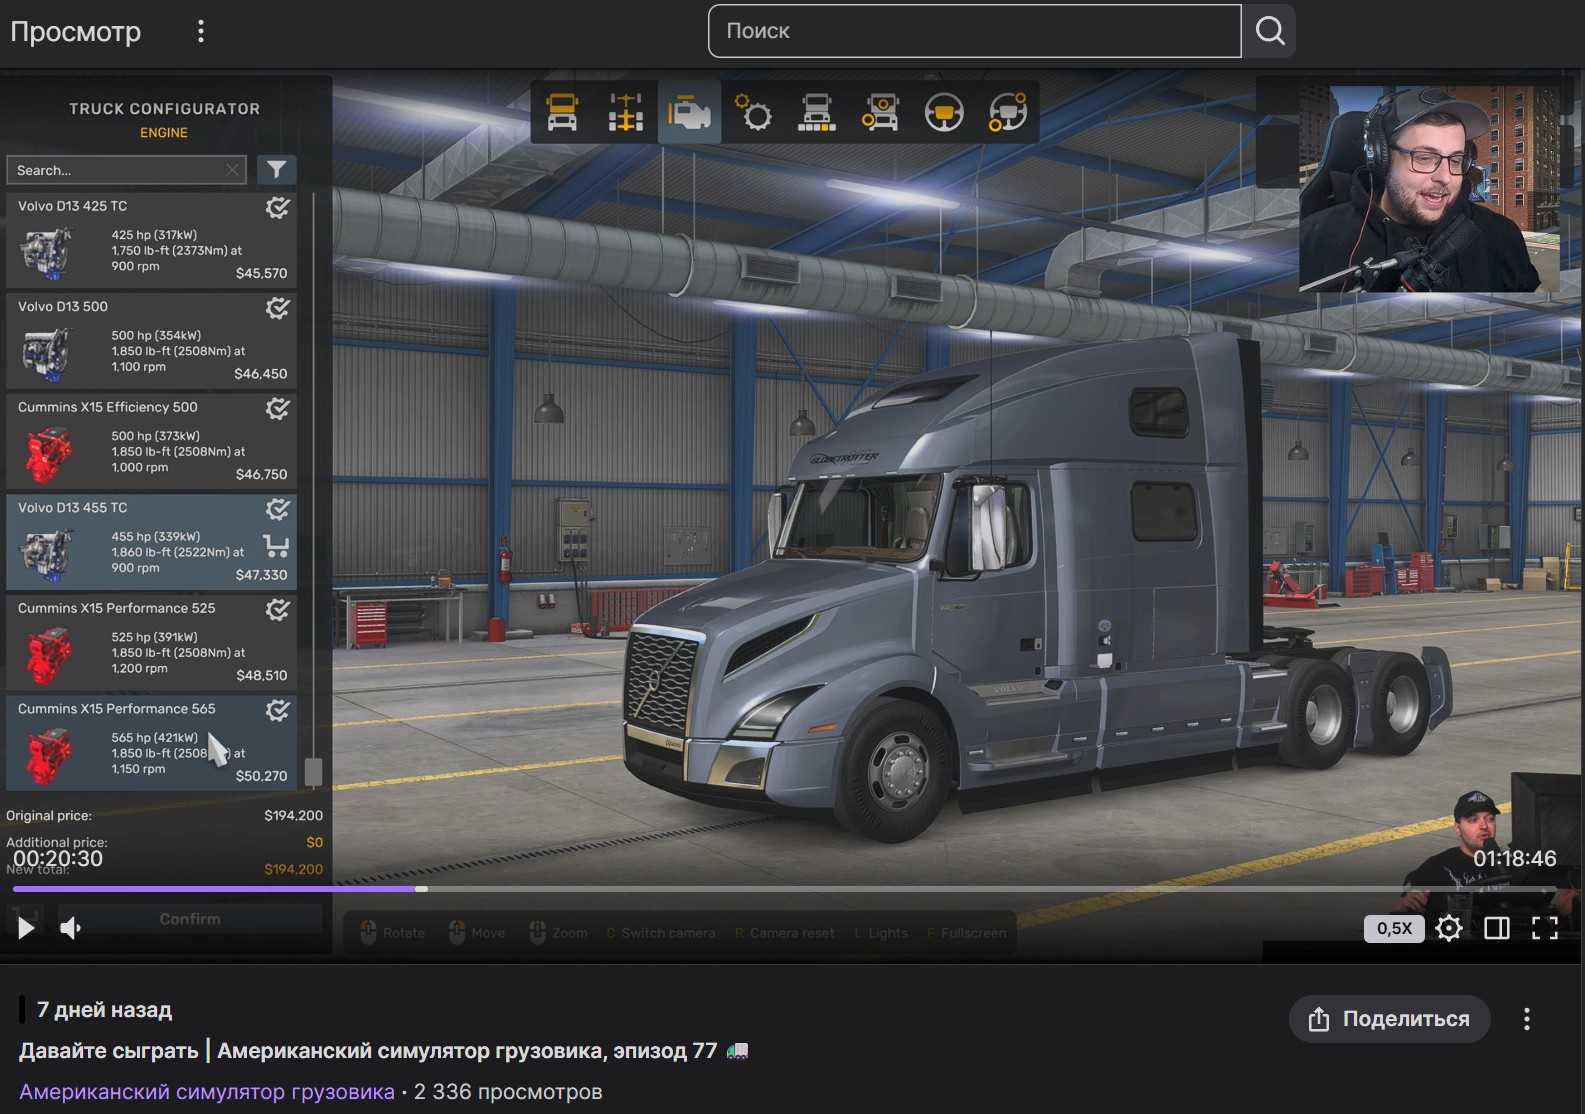Screen dimensions: 1585x1114
Task: Switch the player to theater mode
Action: (x=1497, y=928)
